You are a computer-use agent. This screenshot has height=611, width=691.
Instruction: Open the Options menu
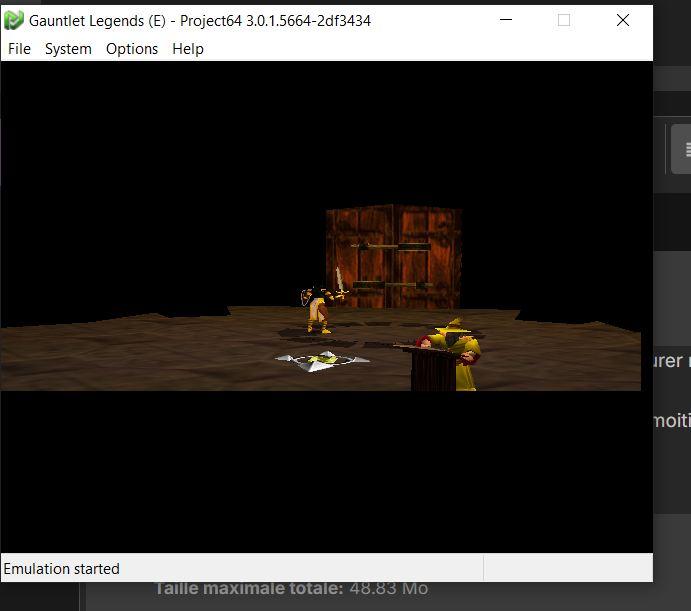[132, 49]
